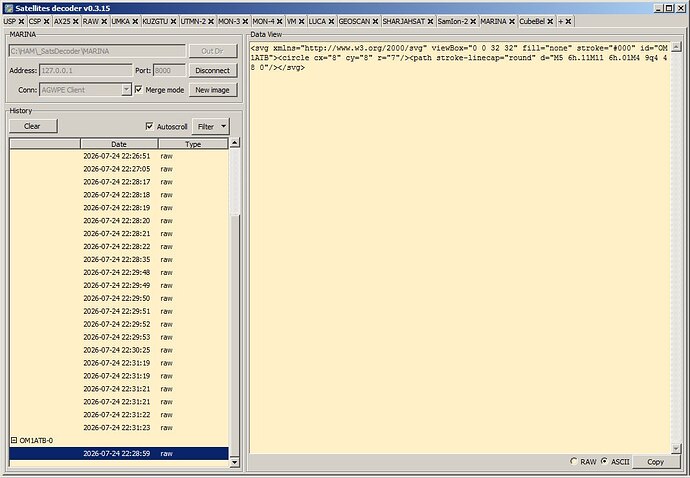Screen dimensions: 690x478
Task: Close the MARINA tab with its X icon
Action: [x=512, y=21]
